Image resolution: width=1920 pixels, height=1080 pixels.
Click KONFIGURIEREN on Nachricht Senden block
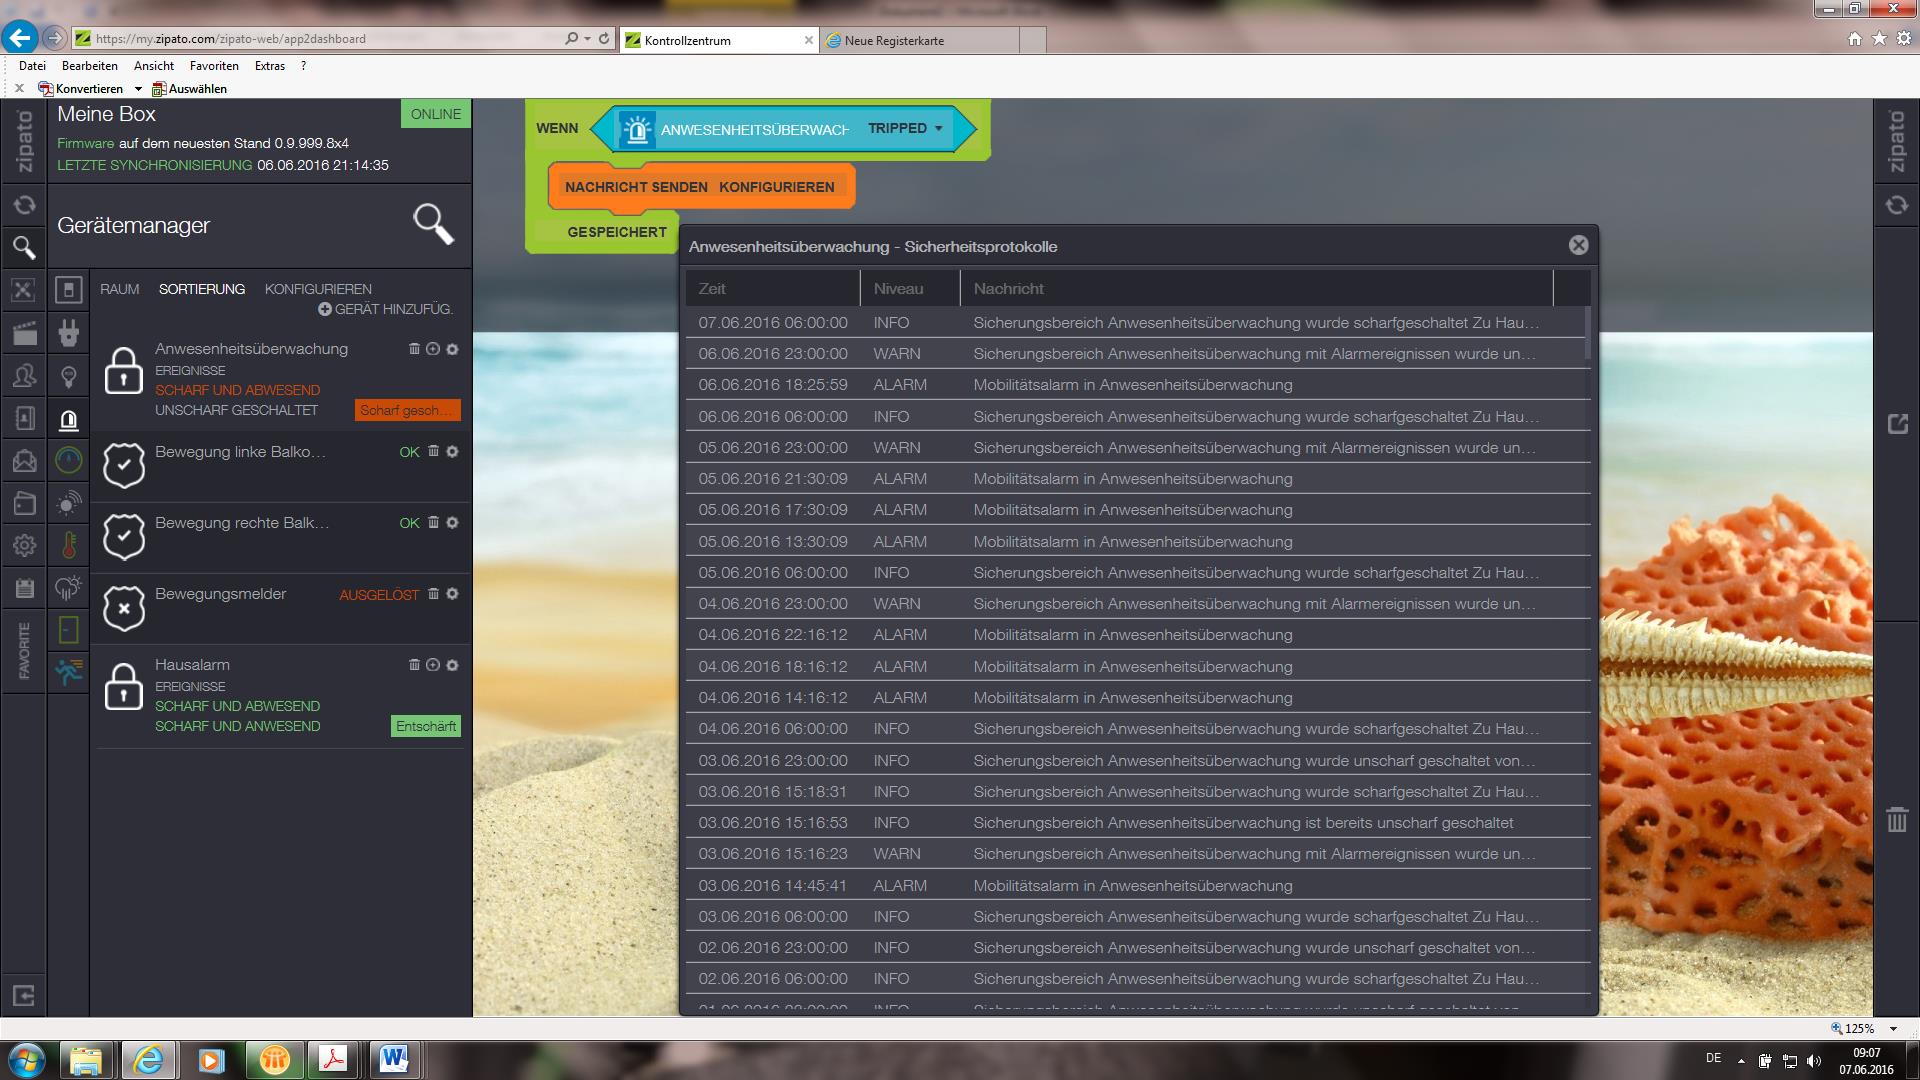776,187
